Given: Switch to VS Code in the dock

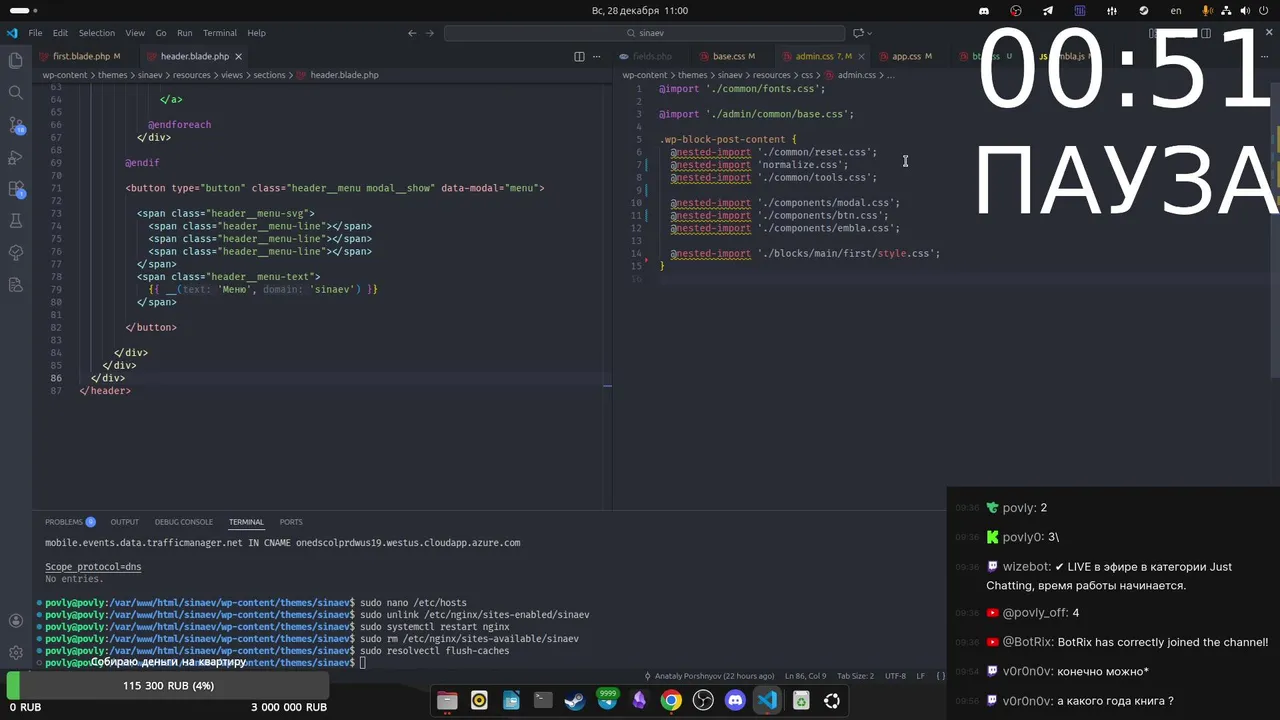Looking at the screenshot, I should pos(767,701).
